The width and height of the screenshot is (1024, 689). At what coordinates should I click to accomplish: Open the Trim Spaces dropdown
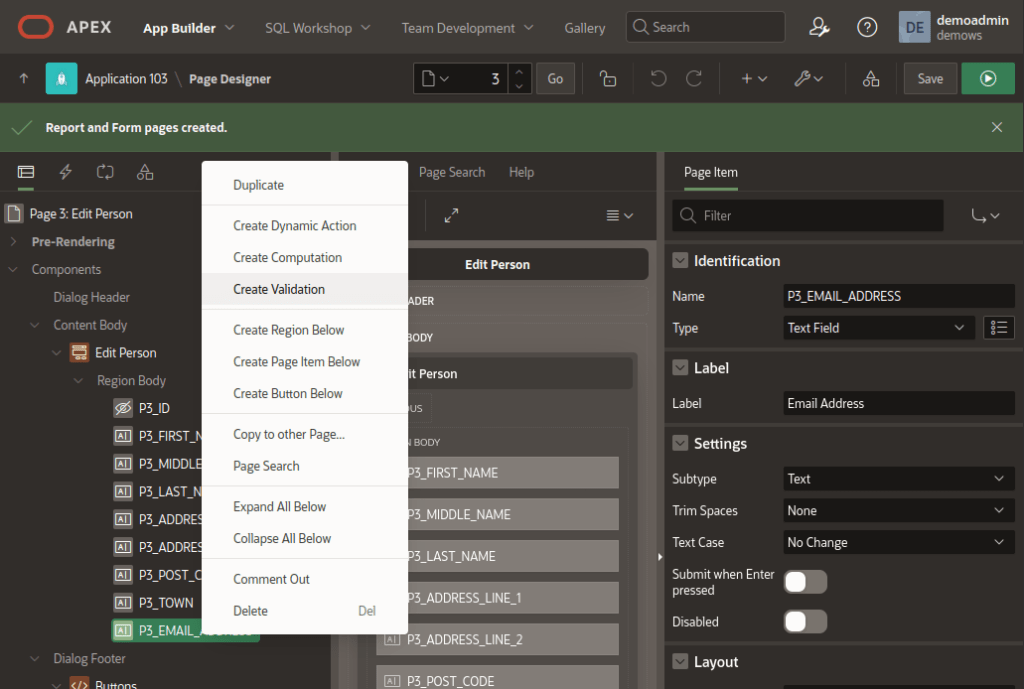(x=897, y=510)
